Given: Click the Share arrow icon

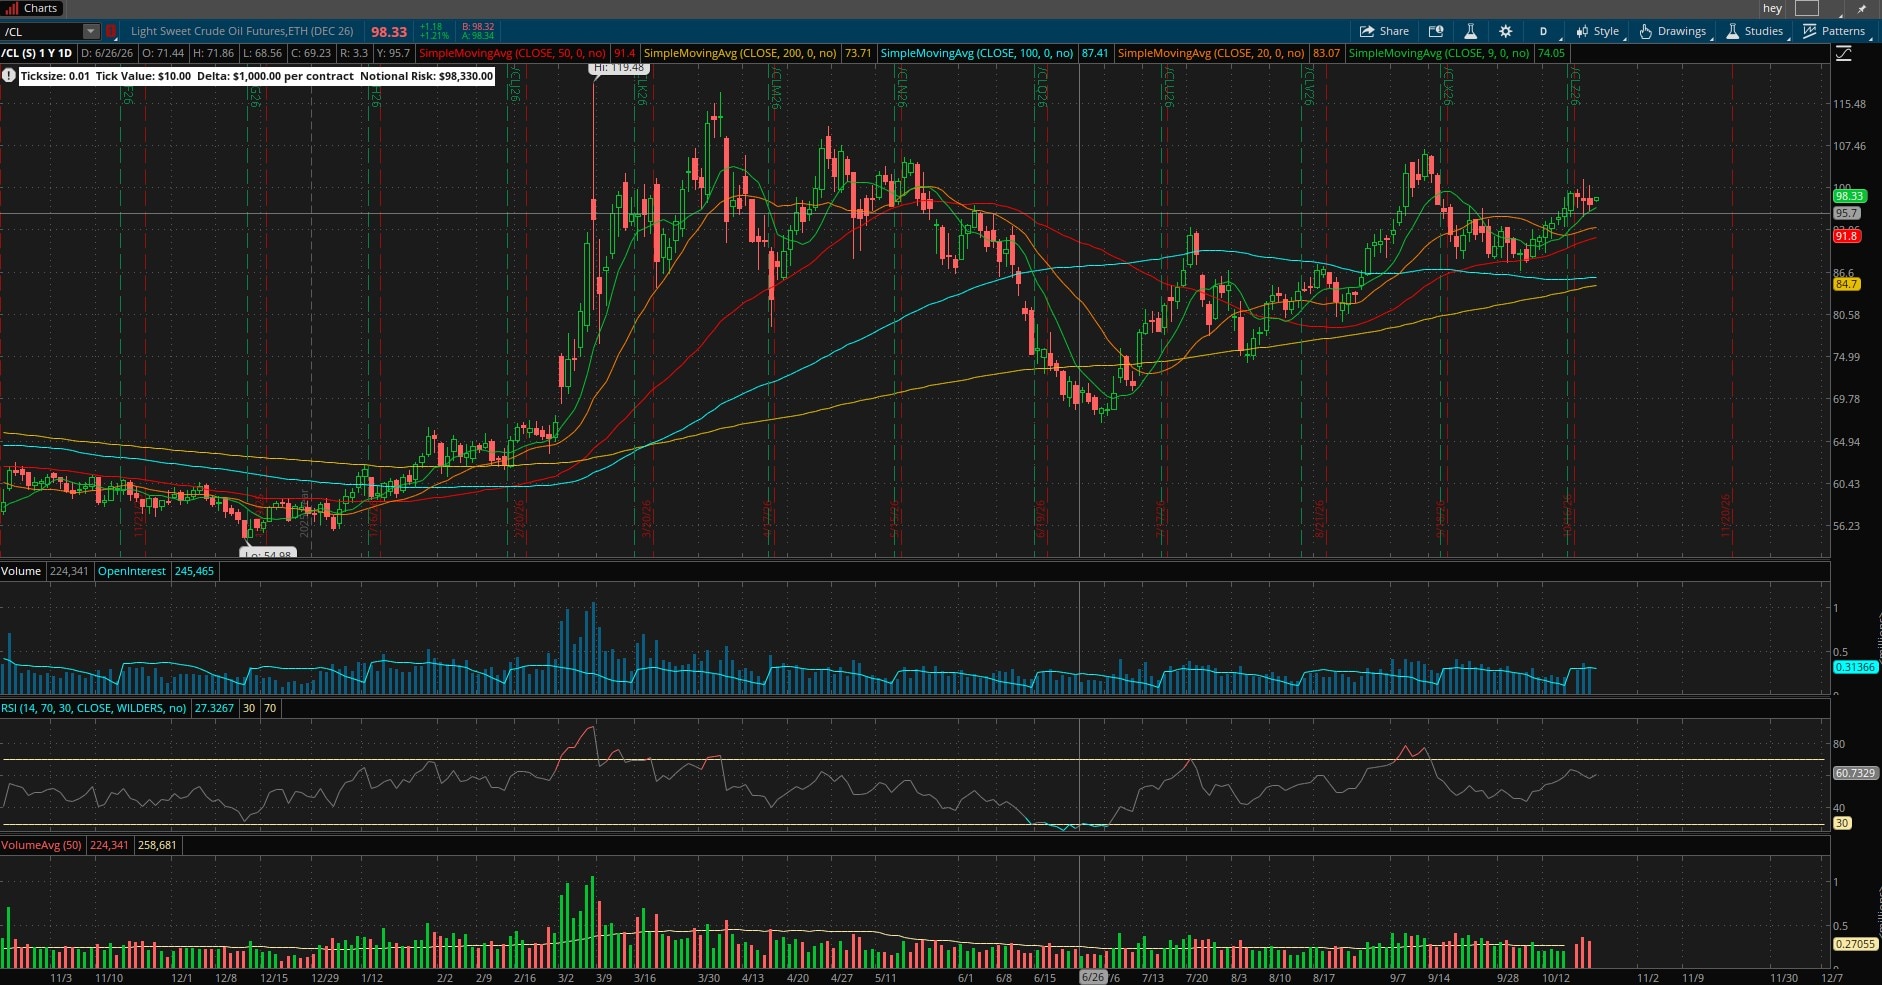Looking at the screenshot, I should [x=1367, y=31].
